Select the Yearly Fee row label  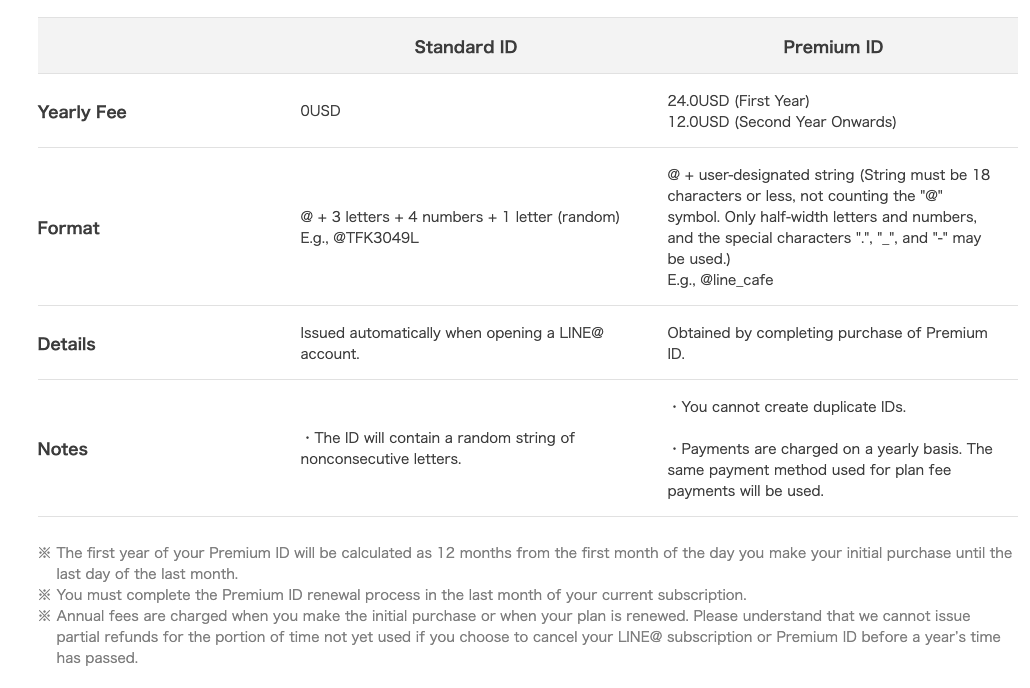pos(82,112)
